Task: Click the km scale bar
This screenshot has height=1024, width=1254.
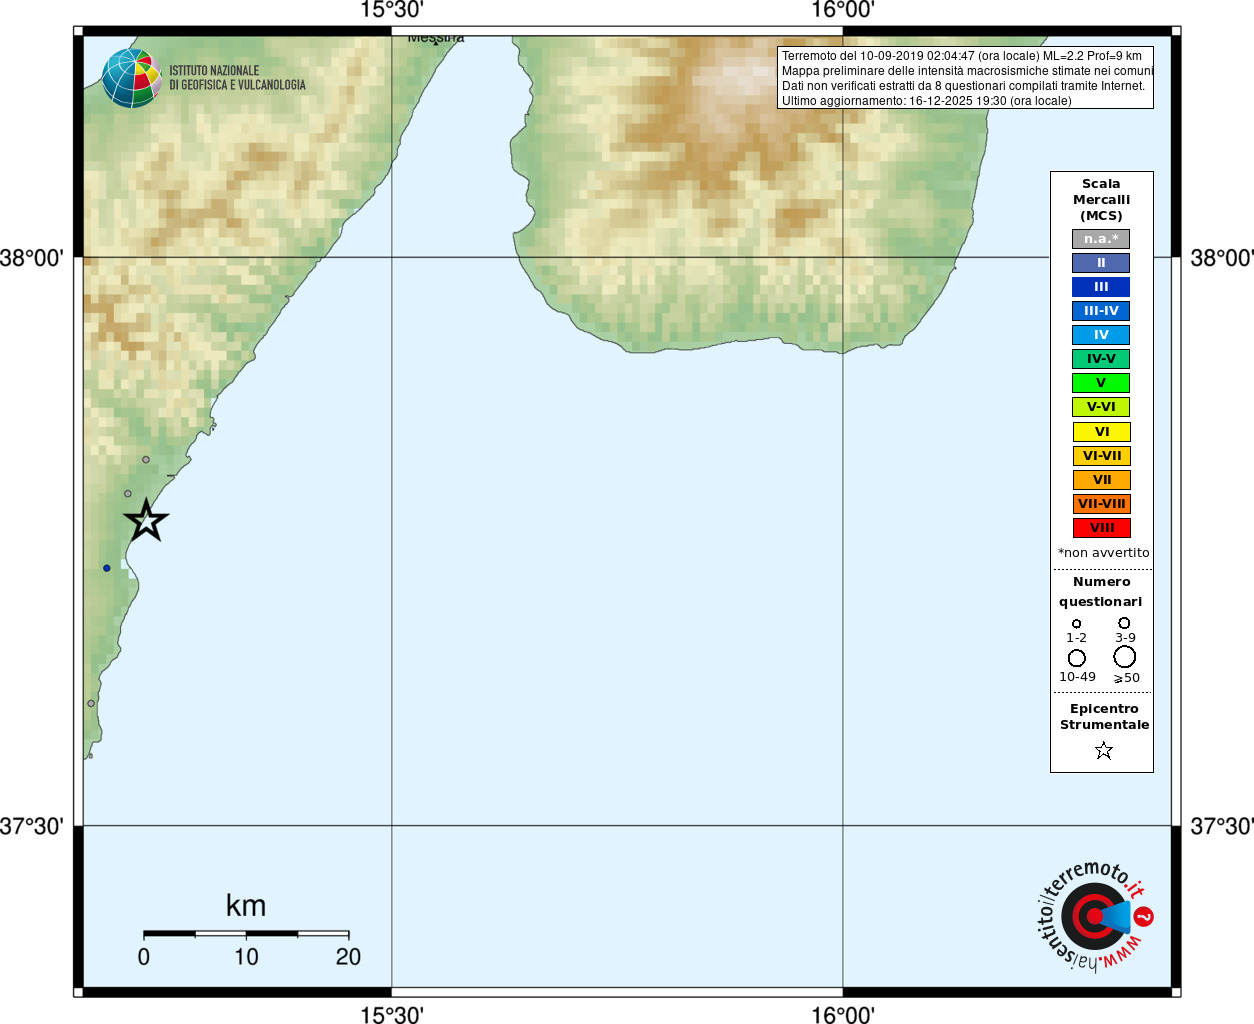Action: [246, 934]
